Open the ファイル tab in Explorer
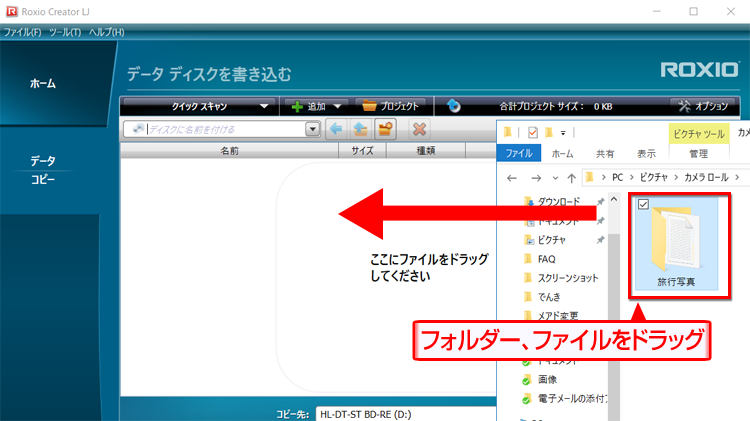Image resolution: width=750 pixels, height=421 pixels. 519,153
